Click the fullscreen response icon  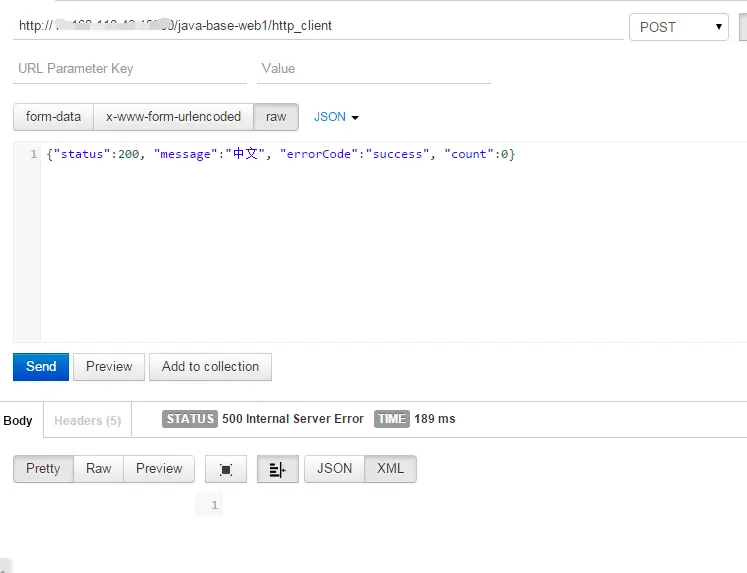coord(226,469)
